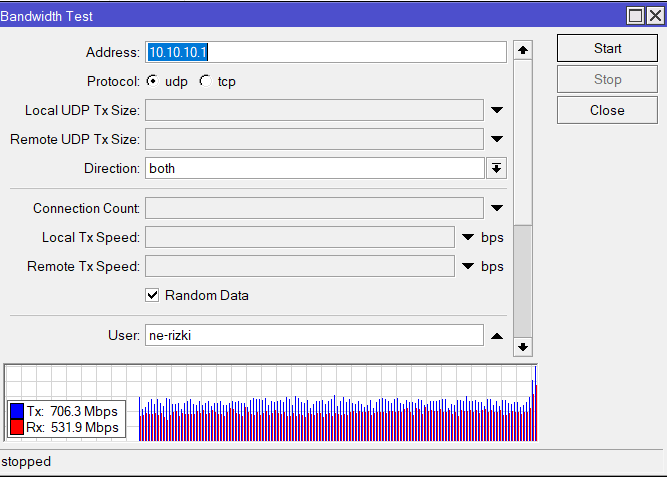Toggle the Random Data checkbox
Image resolution: width=667 pixels, height=477 pixels.
152,295
